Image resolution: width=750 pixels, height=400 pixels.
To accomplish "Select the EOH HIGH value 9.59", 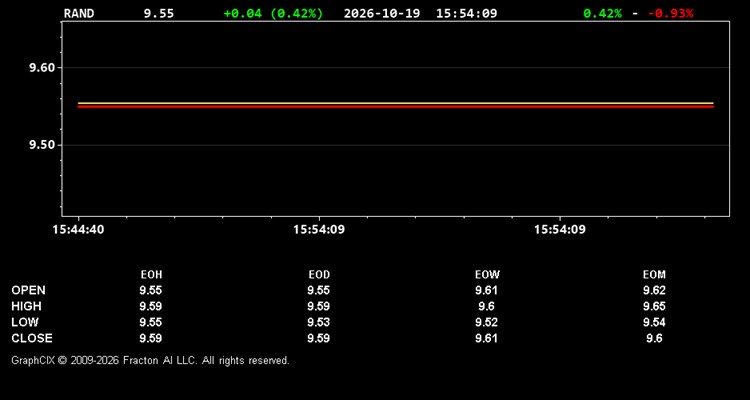I will [x=151, y=306].
